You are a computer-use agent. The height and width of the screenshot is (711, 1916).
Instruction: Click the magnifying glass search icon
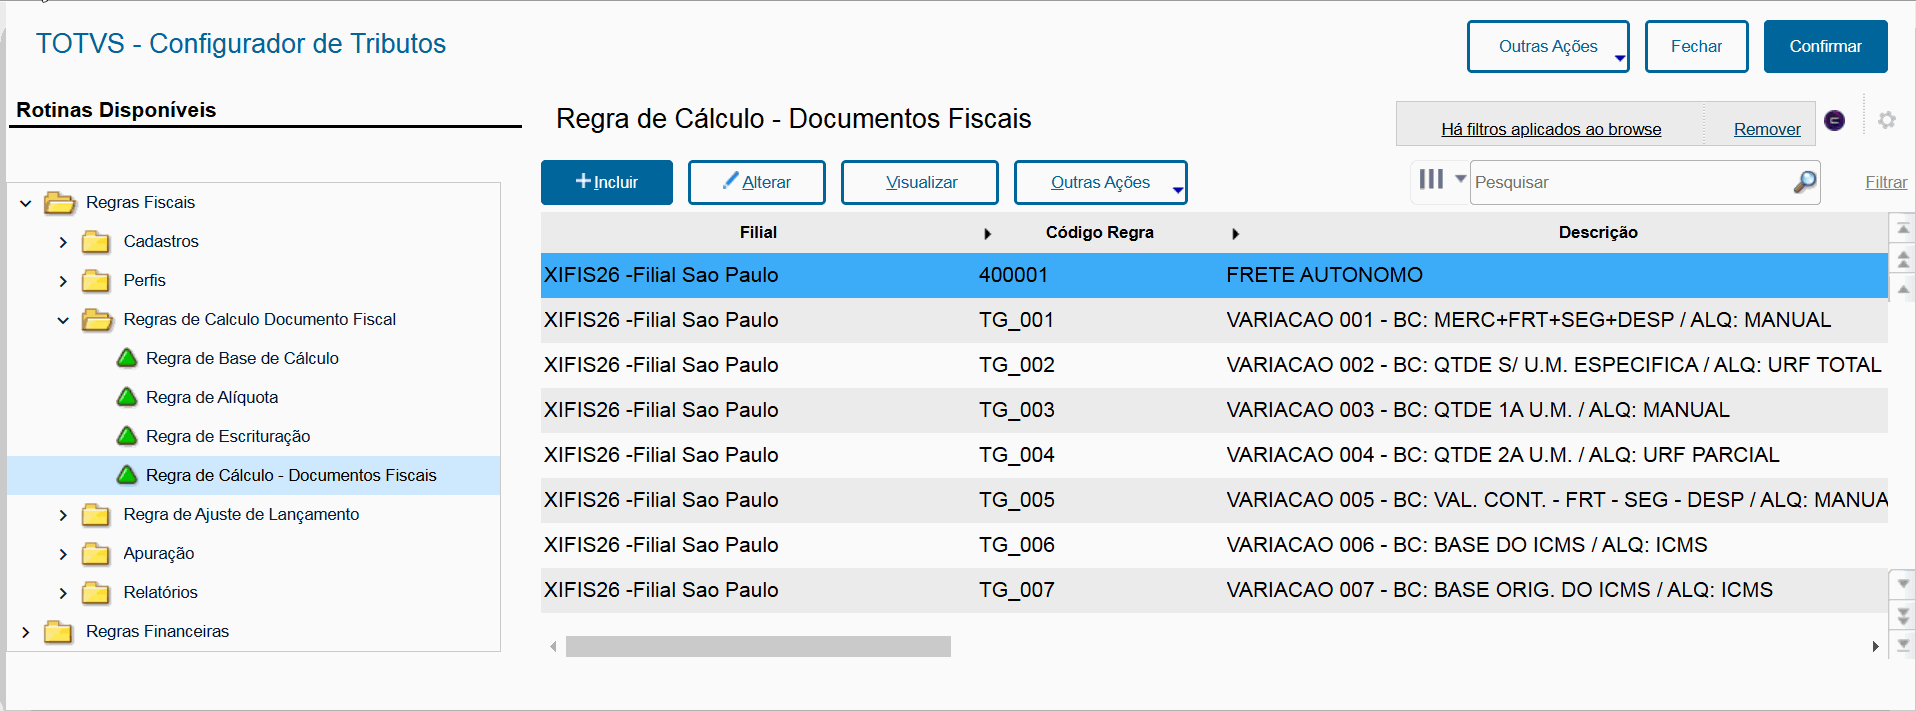coord(1804,182)
